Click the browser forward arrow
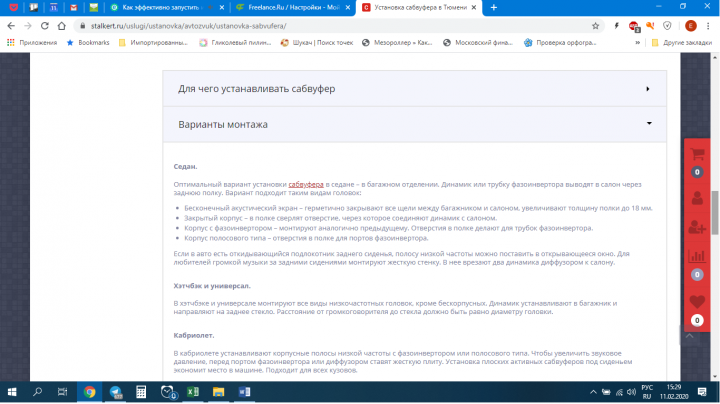 click(x=28, y=26)
